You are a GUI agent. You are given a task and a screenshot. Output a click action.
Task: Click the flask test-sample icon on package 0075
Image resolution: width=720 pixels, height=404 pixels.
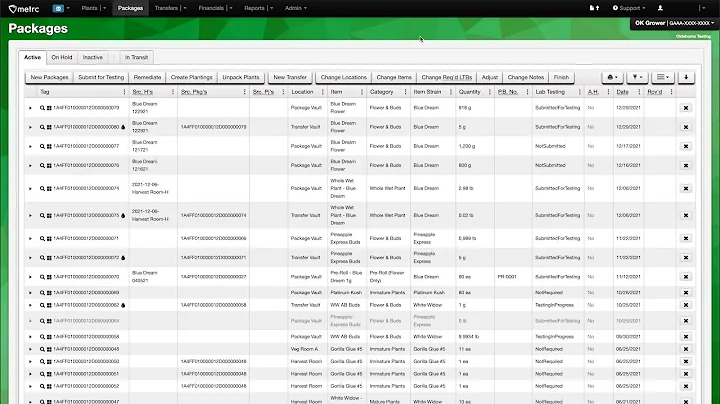[x=123, y=215]
